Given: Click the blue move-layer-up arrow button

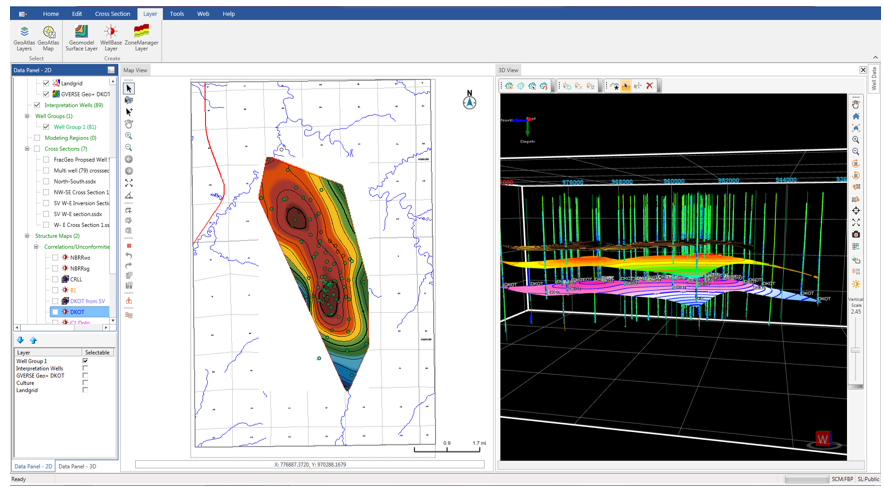Looking at the screenshot, I should (x=33, y=340).
